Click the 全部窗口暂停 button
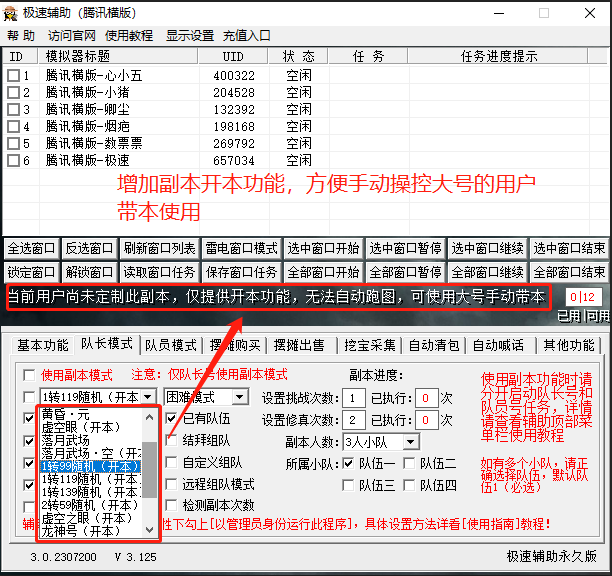The height and width of the screenshot is (576, 612). [x=405, y=272]
